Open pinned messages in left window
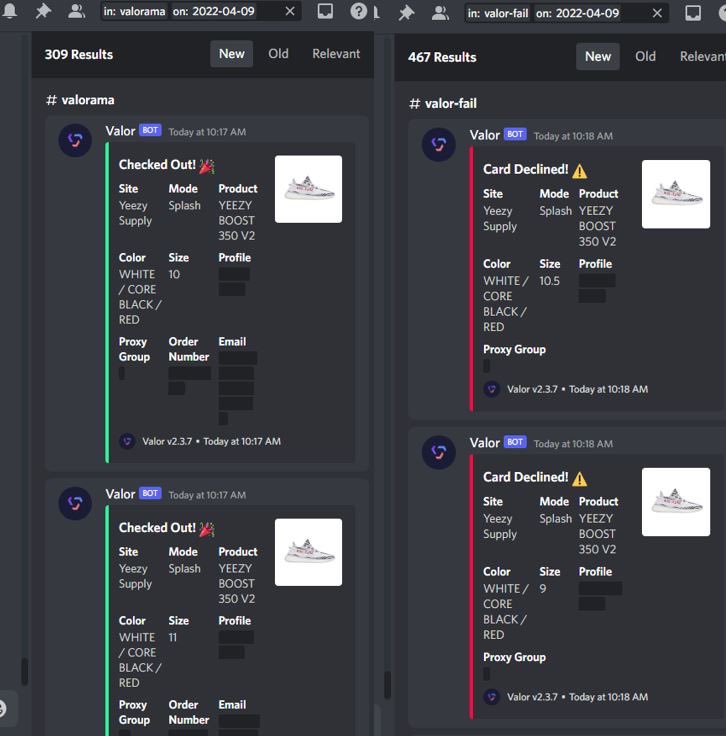Screen dimensions: 726x736 pos(43,11)
